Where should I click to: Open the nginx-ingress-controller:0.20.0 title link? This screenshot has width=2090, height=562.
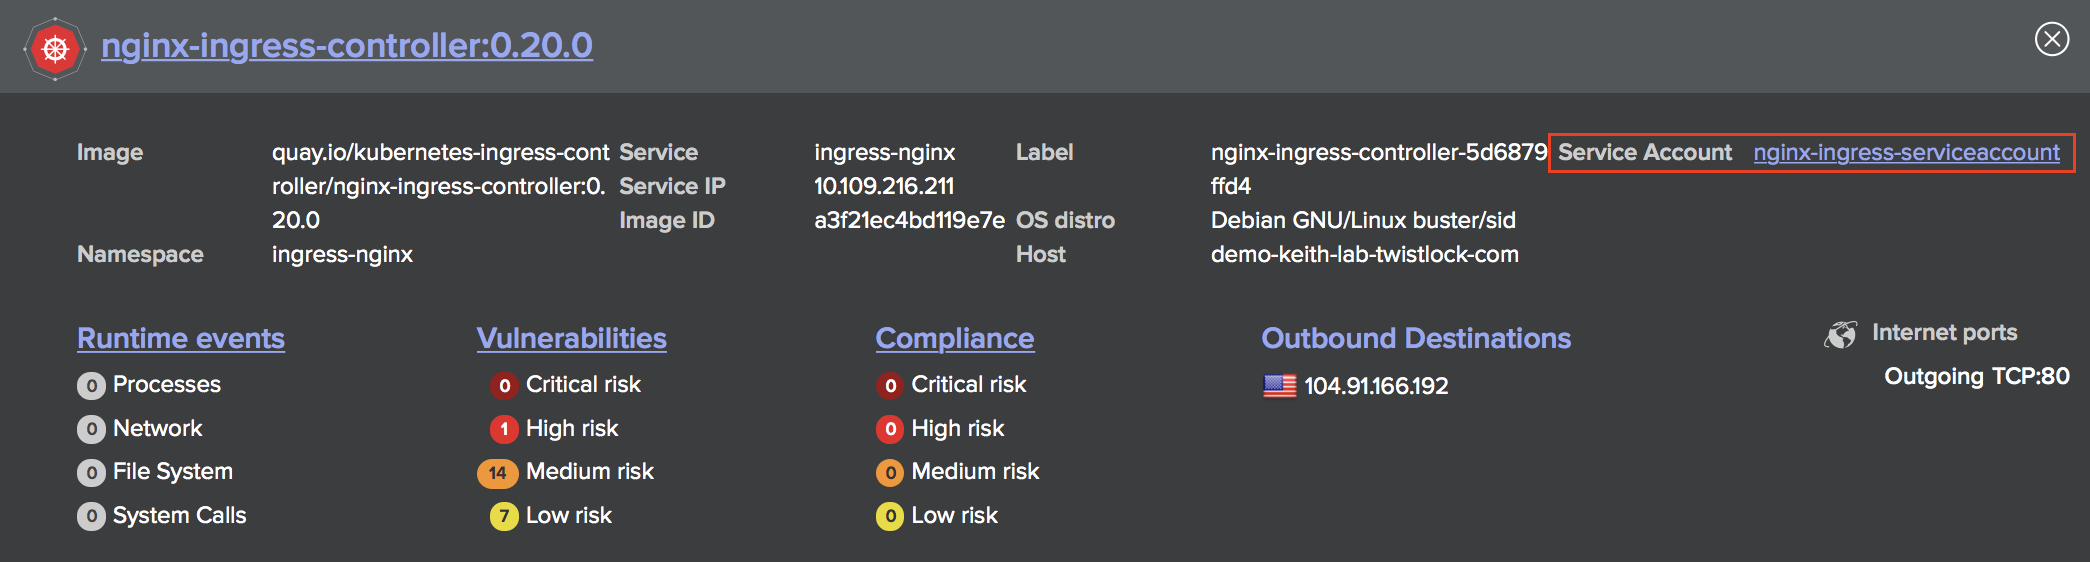click(347, 46)
